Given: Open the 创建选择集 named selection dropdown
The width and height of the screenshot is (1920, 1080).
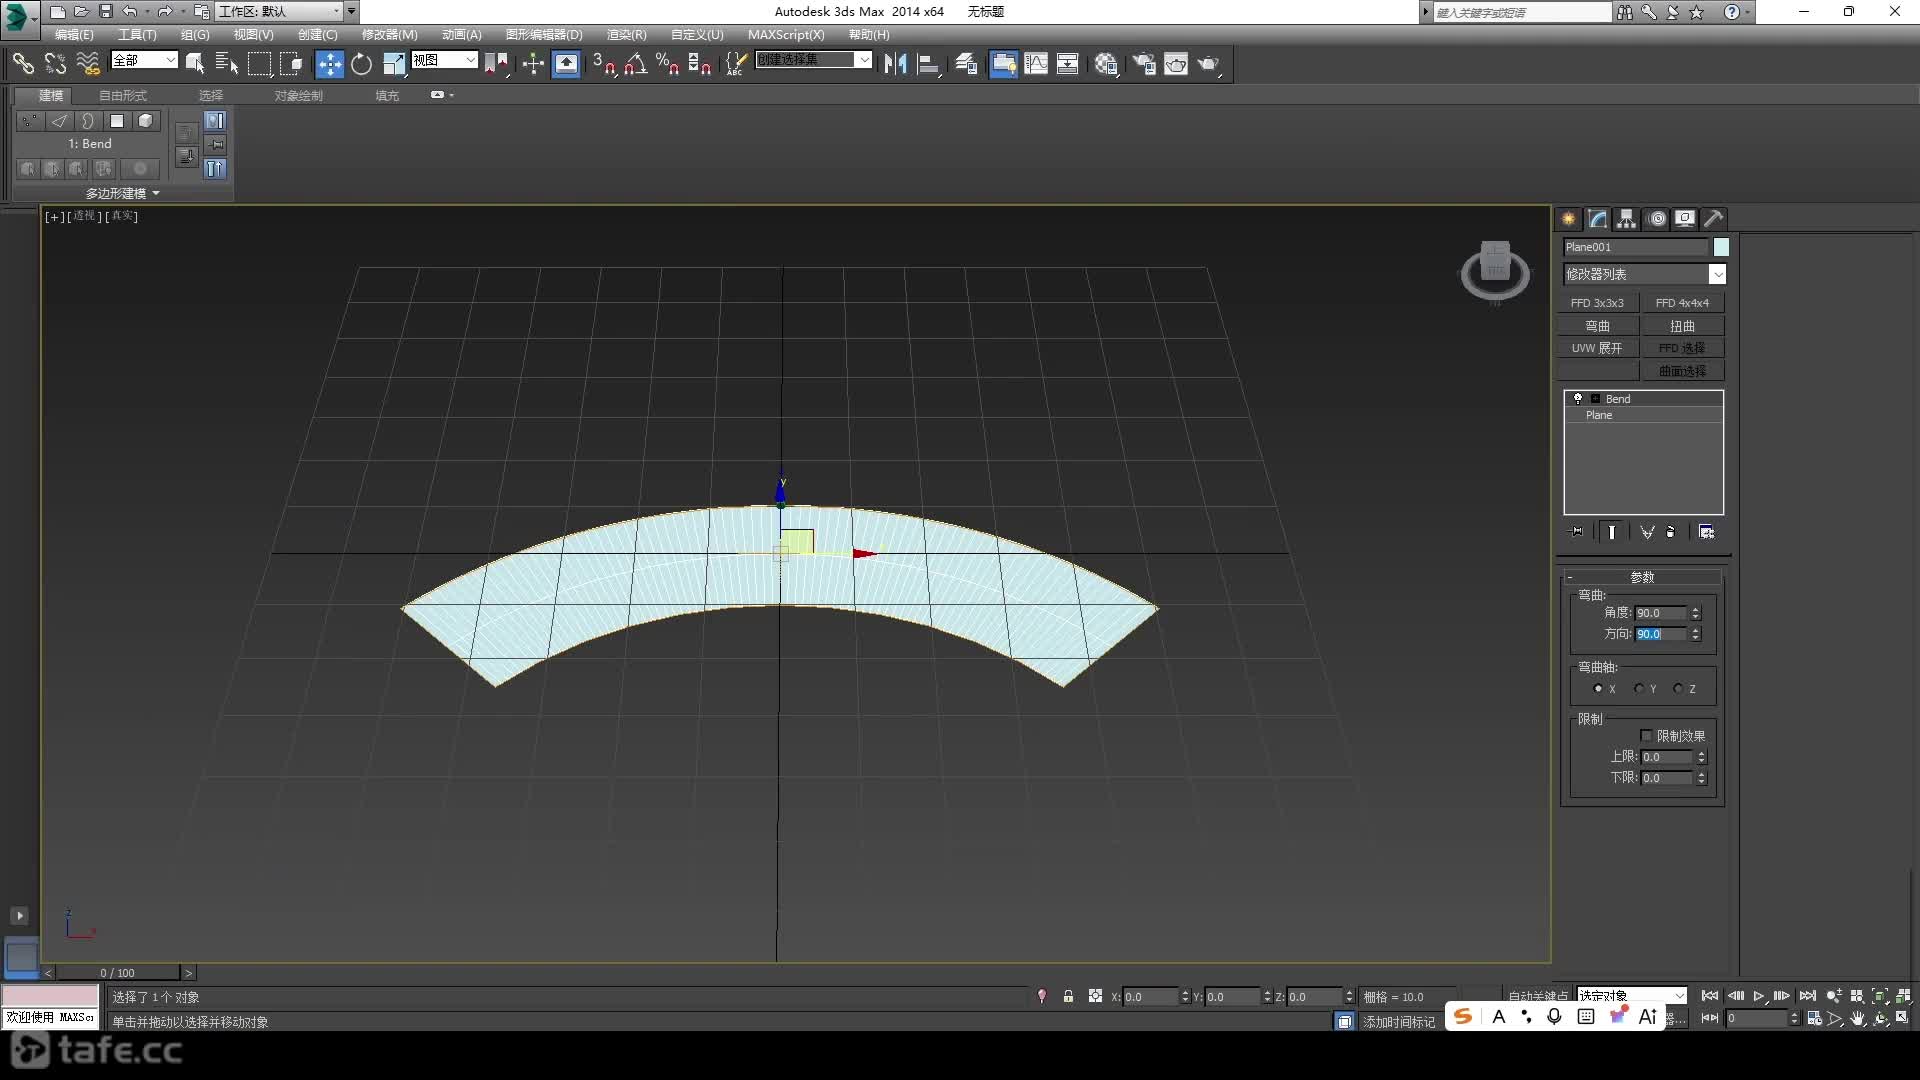Looking at the screenshot, I should (x=813, y=60).
